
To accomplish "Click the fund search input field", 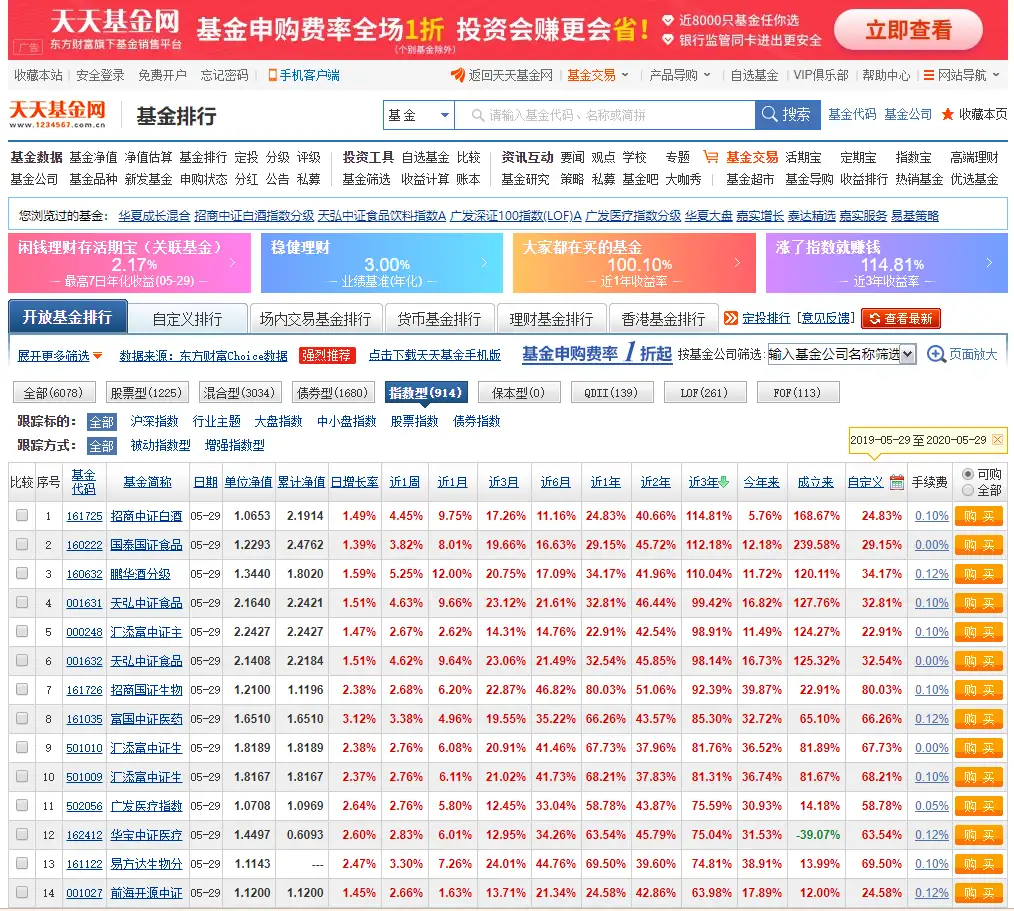I will tap(605, 115).
